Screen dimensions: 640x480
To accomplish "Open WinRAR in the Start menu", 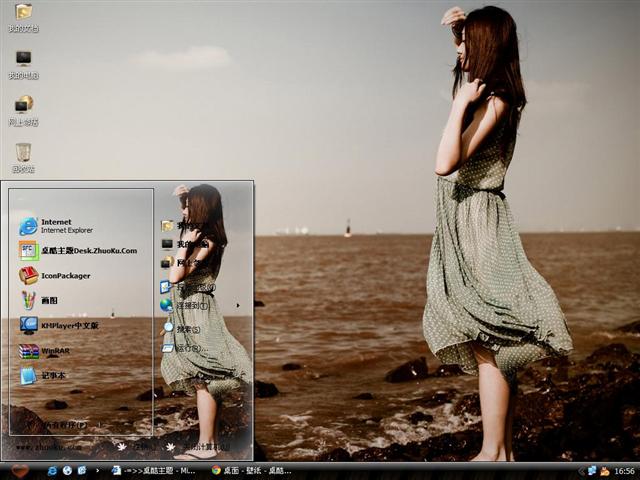I will (55, 351).
